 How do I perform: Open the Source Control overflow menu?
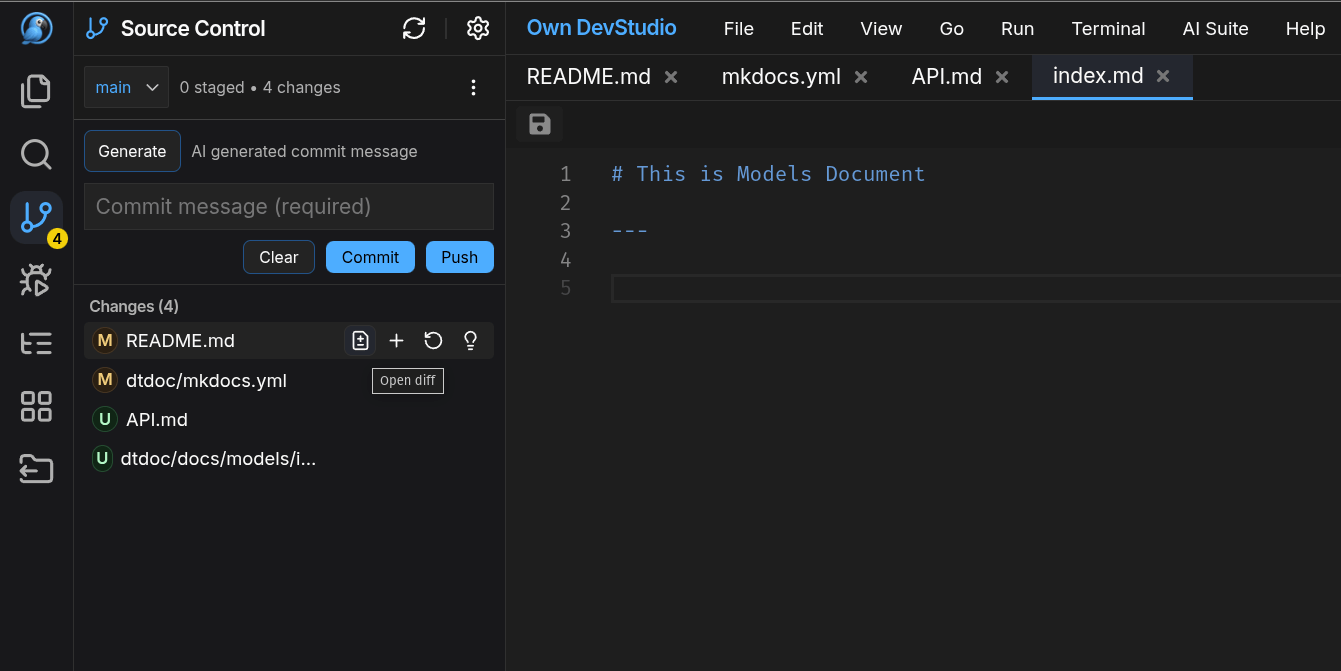[x=473, y=87]
